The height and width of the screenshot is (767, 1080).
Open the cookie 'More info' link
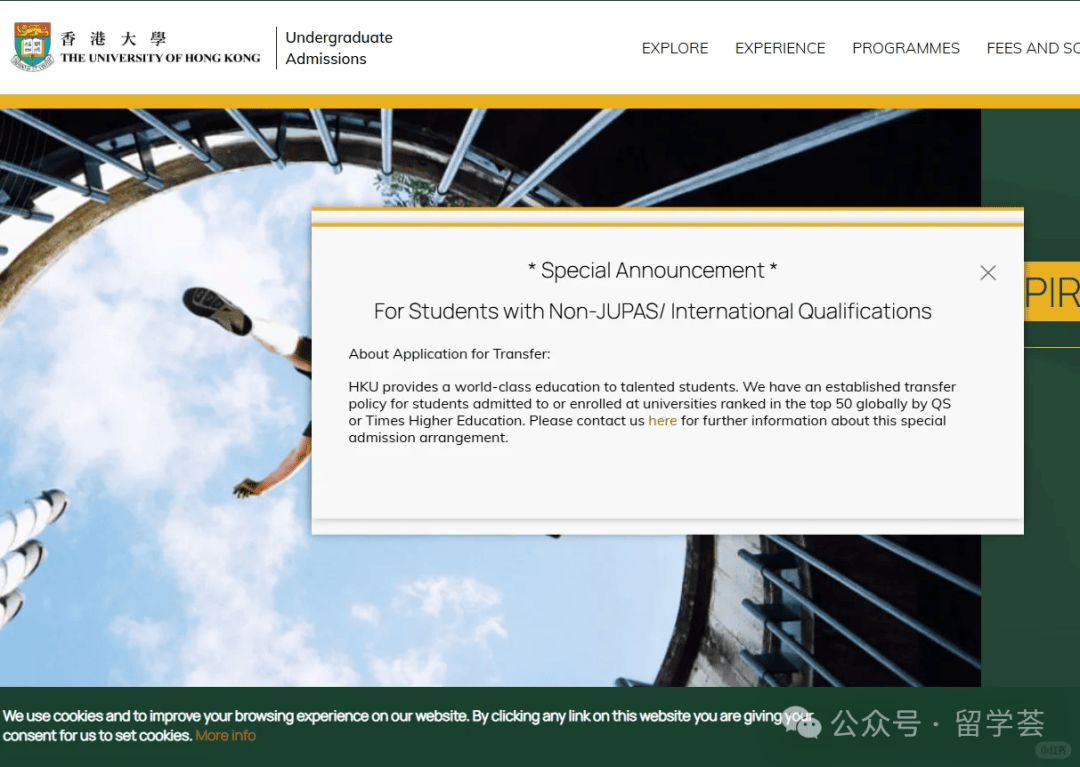click(225, 735)
